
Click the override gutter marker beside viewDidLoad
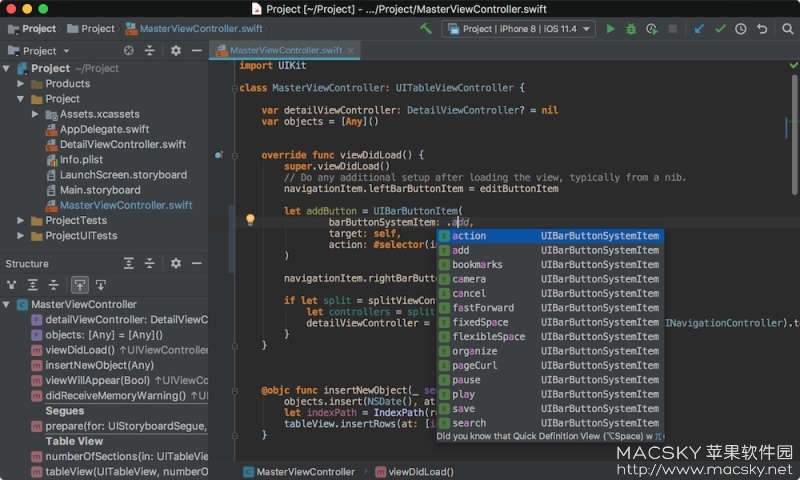coord(218,155)
